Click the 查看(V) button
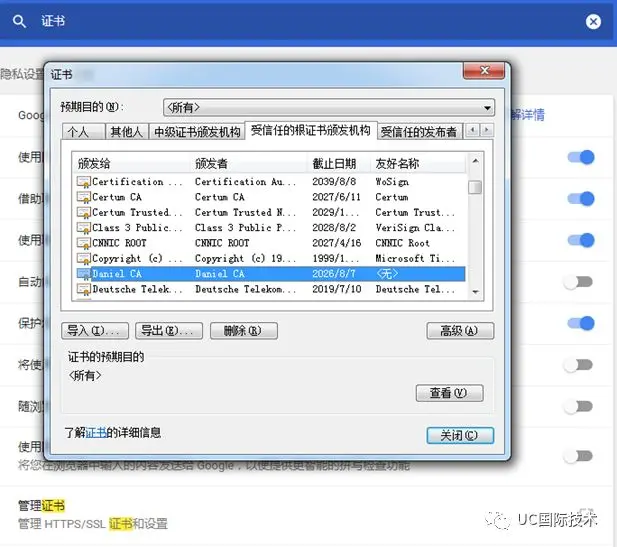Viewport: 617px width, 547px height. [x=449, y=393]
